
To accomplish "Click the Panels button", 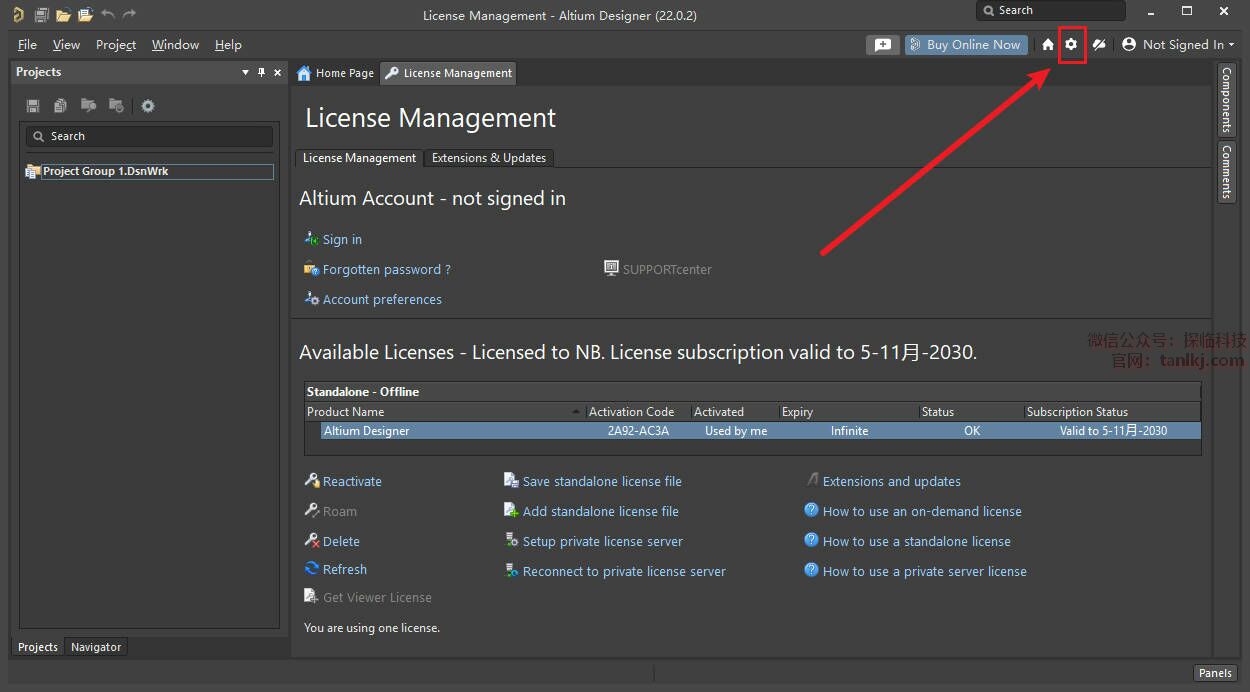I will [x=1215, y=673].
